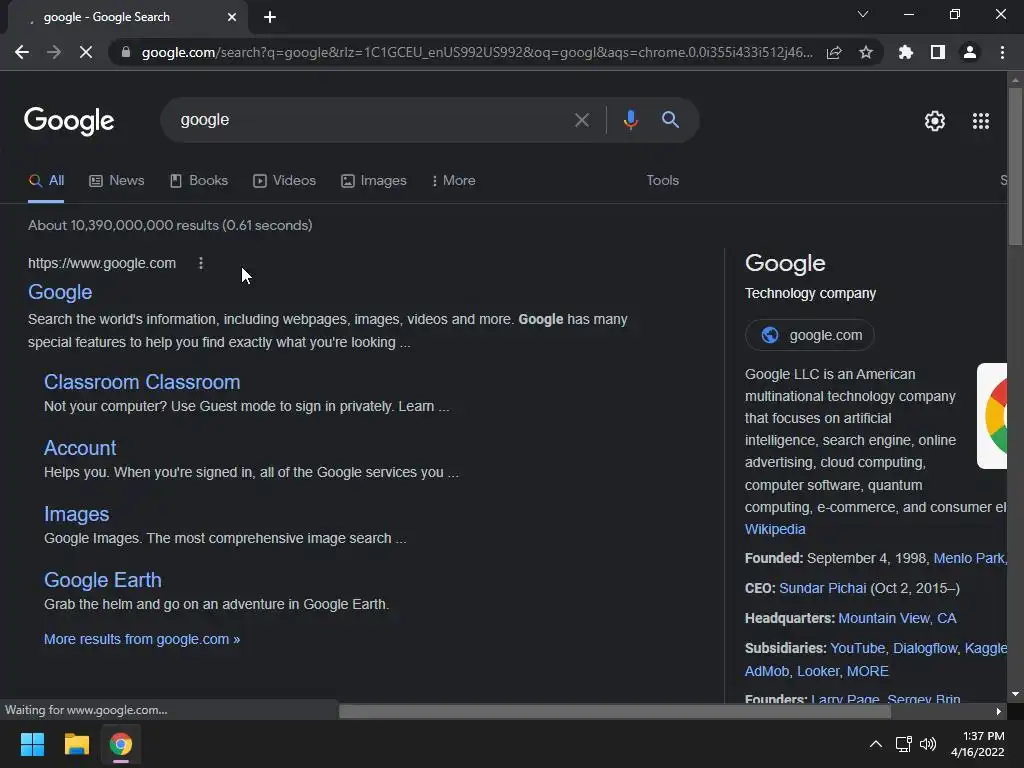Screen dimensions: 1024x768
Task: Go to Google home via logo
Action: pyautogui.click(x=69, y=121)
